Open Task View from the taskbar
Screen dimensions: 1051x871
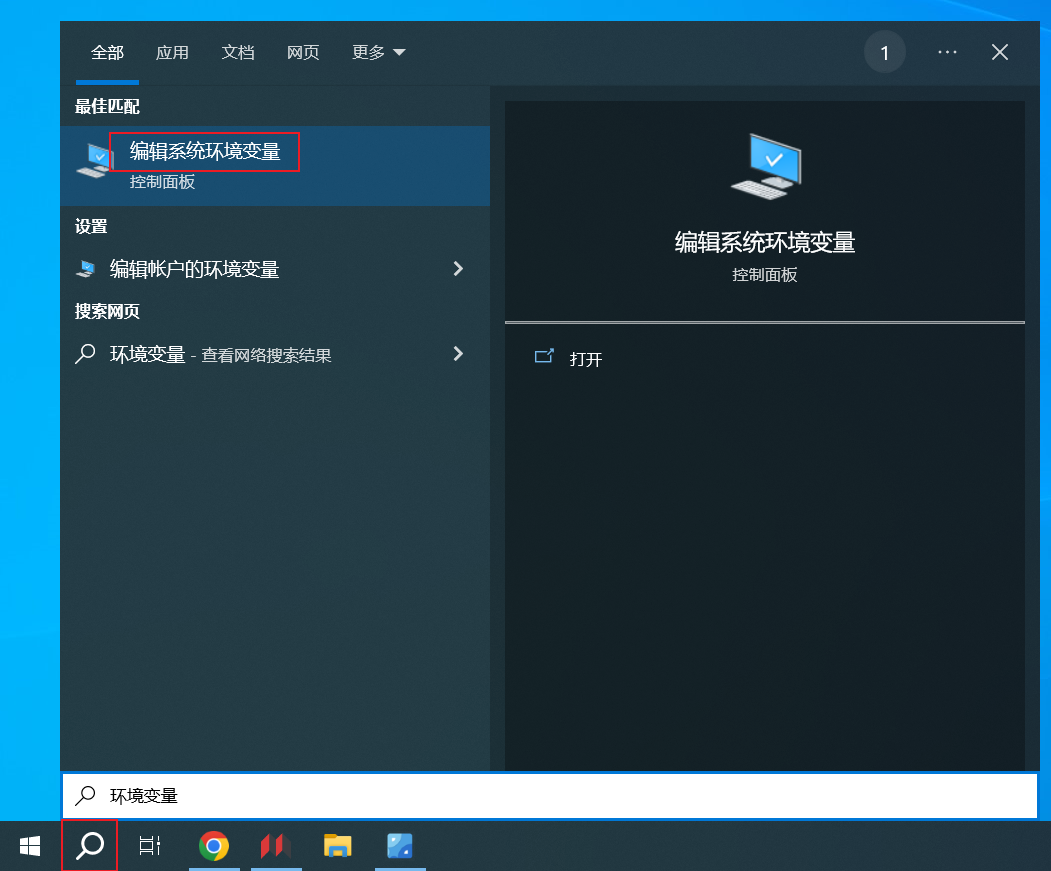click(150, 846)
